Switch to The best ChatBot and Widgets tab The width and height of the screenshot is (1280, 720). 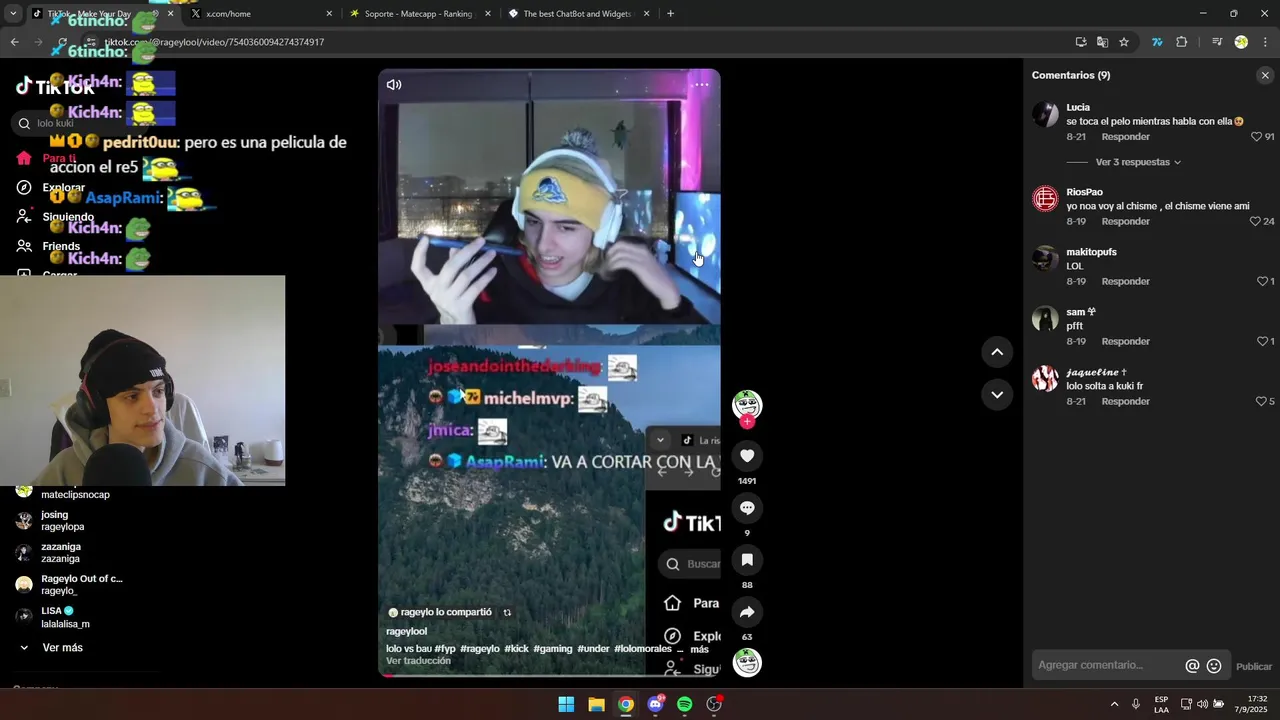[x=578, y=14]
